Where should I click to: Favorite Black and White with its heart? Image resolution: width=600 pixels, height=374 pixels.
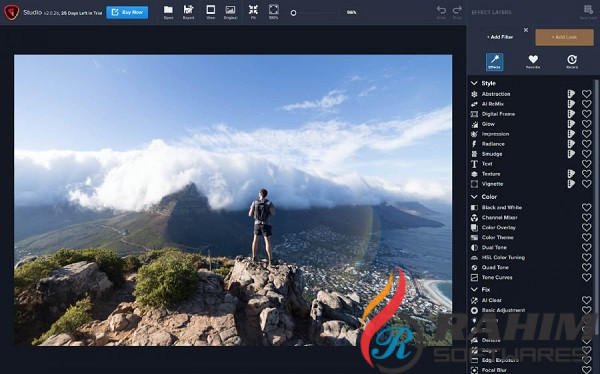tap(587, 207)
